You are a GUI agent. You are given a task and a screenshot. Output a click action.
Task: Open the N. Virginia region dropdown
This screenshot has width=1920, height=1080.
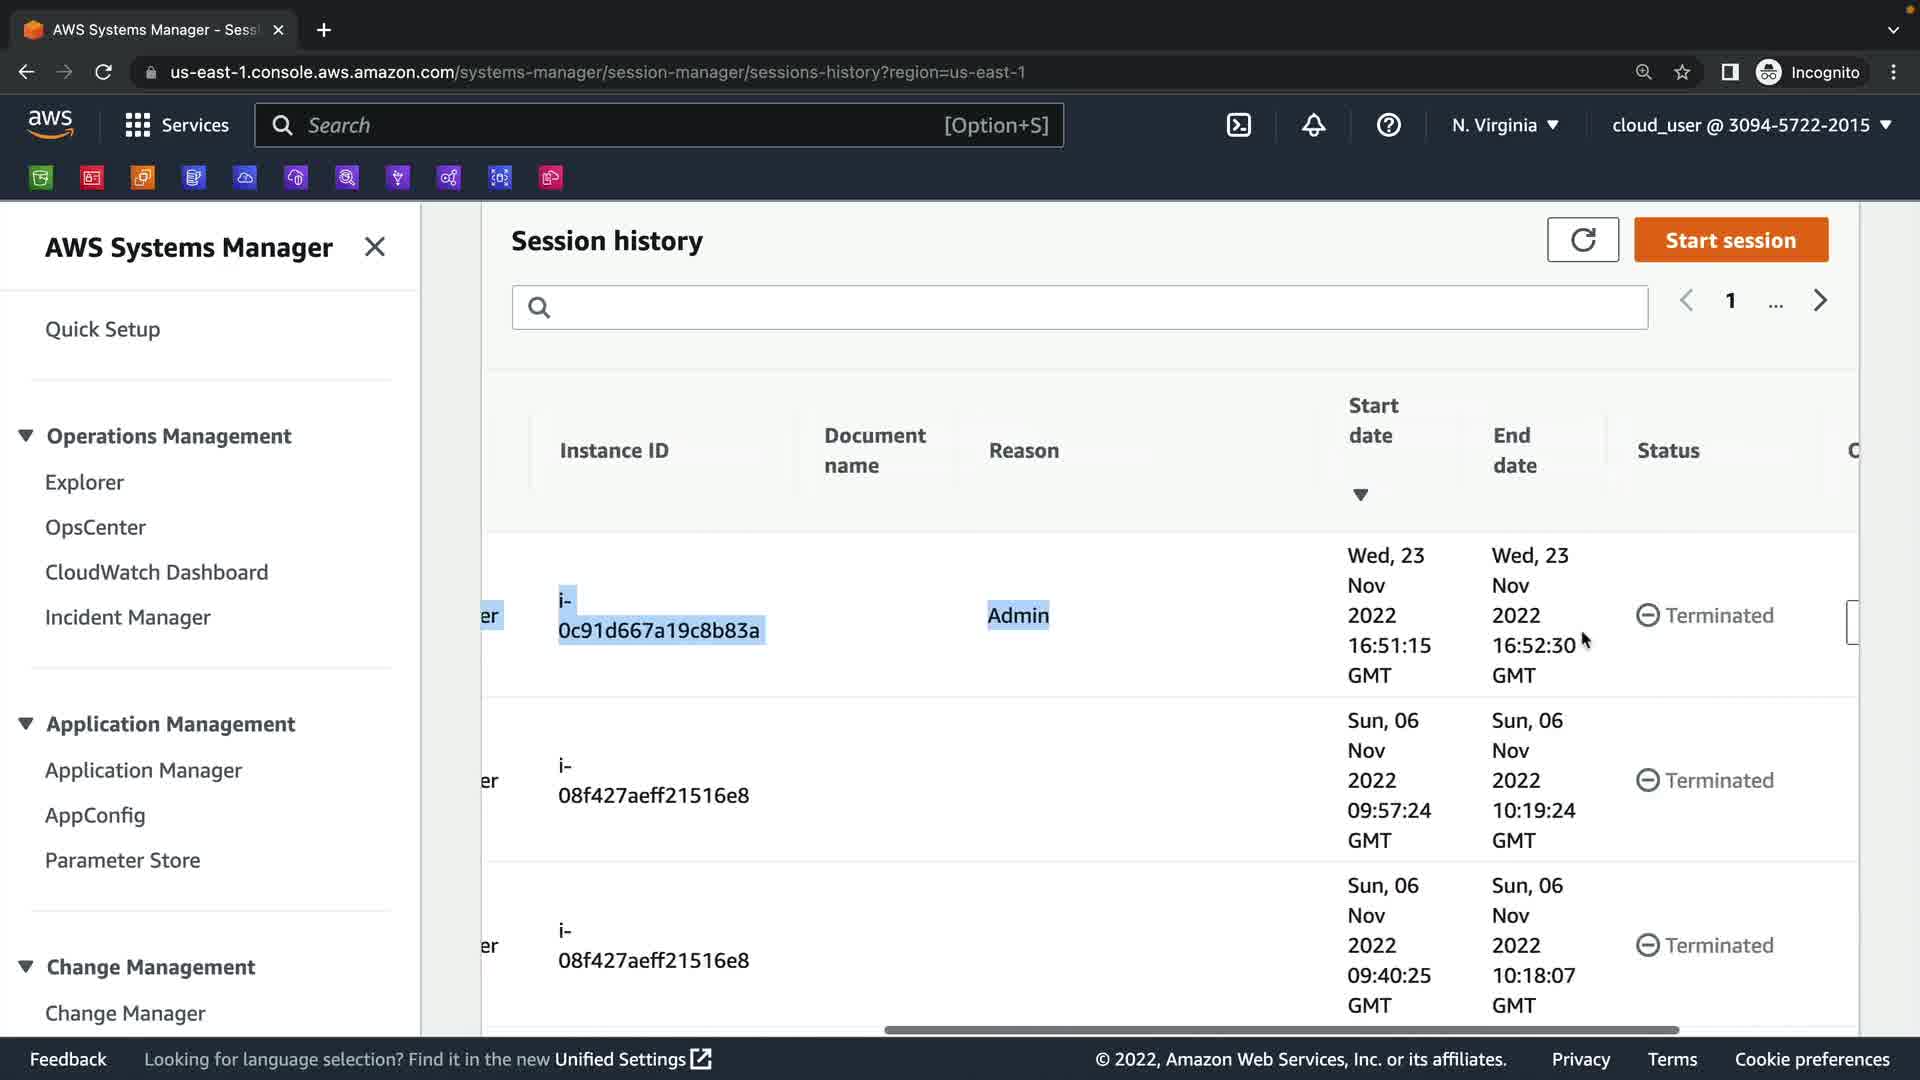[1505, 125]
